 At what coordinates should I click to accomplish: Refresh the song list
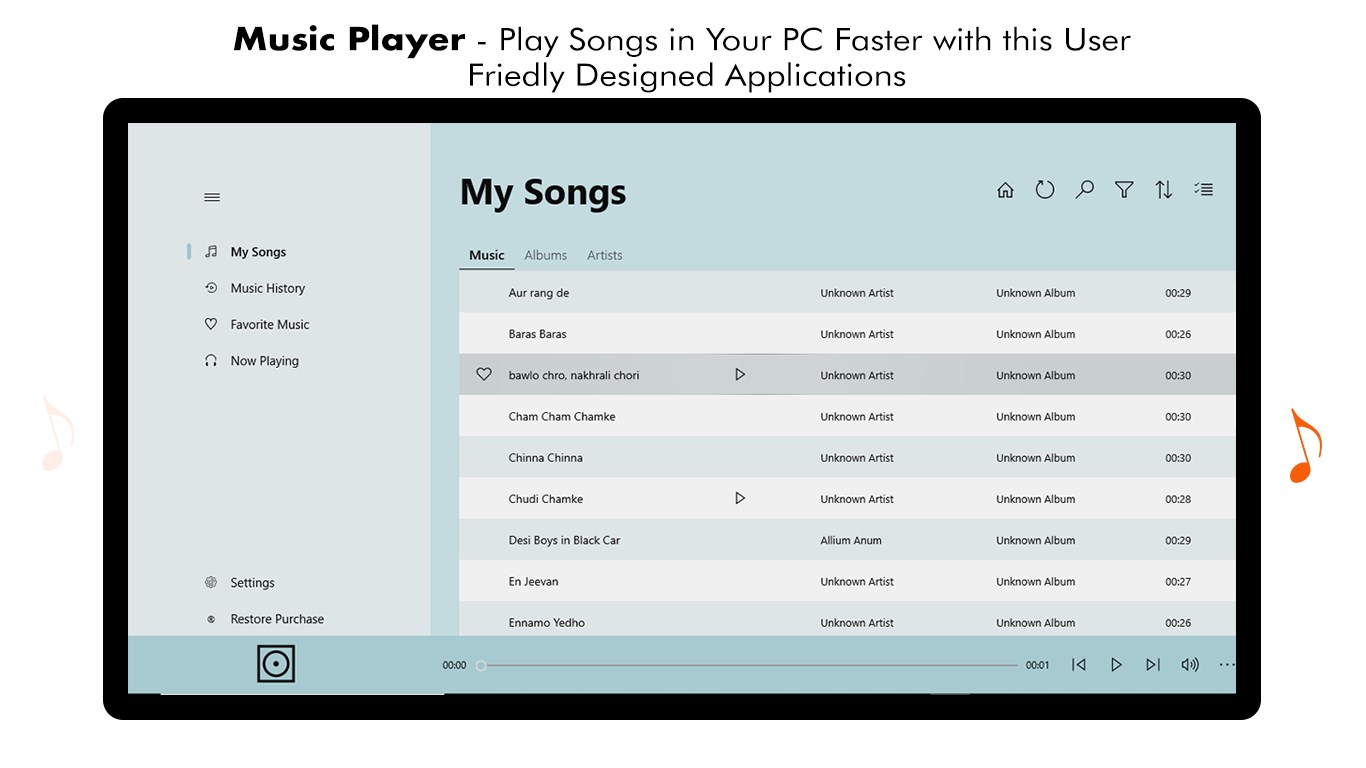pyautogui.click(x=1045, y=190)
